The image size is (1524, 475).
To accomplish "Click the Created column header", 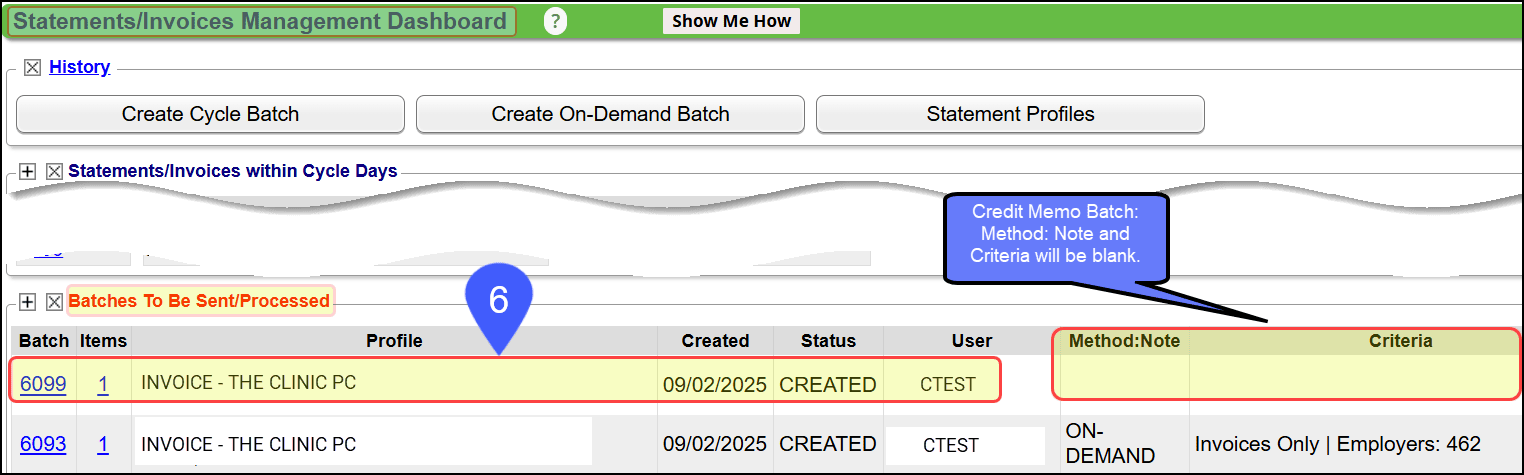I will coord(715,341).
